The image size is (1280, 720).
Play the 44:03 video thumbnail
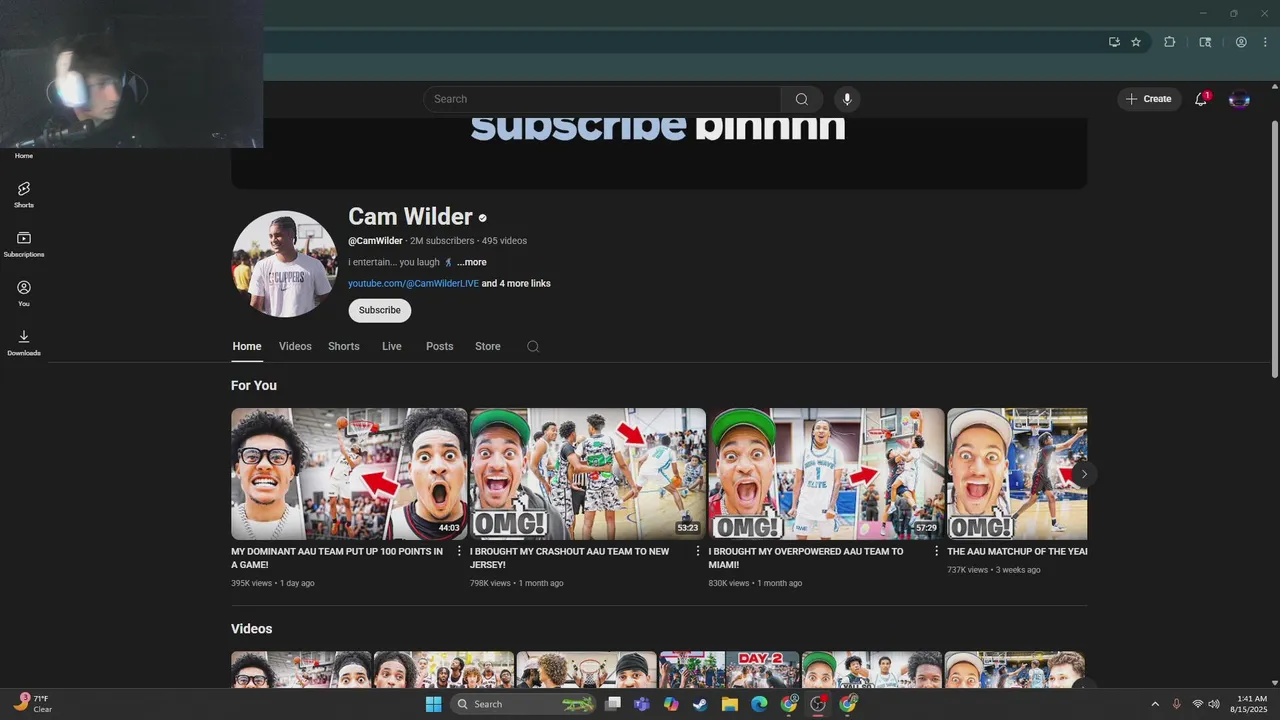[x=349, y=474]
